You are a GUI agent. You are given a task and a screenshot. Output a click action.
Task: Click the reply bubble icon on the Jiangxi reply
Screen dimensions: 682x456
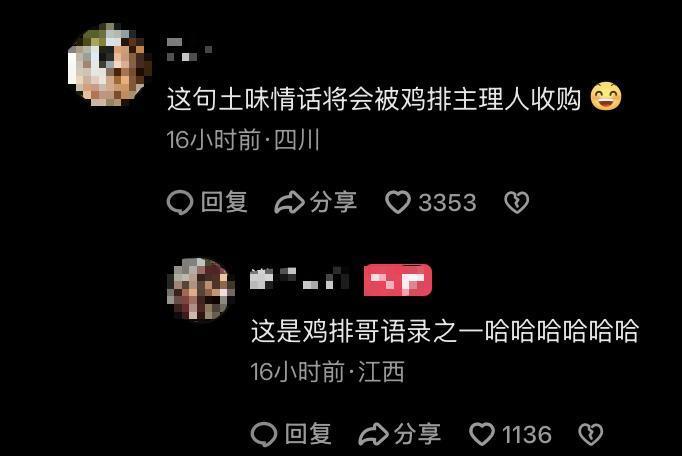(264, 434)
